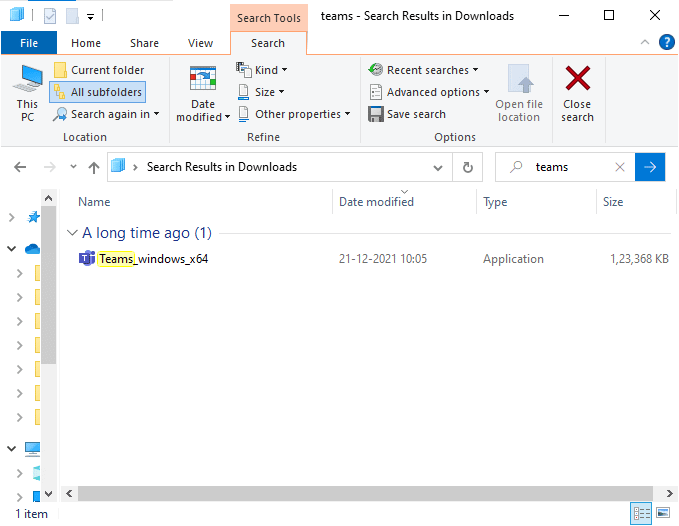Click the Search Tools contextual tab
The height and width of the screenshot is (526, 679).
(x=269, y=18)
